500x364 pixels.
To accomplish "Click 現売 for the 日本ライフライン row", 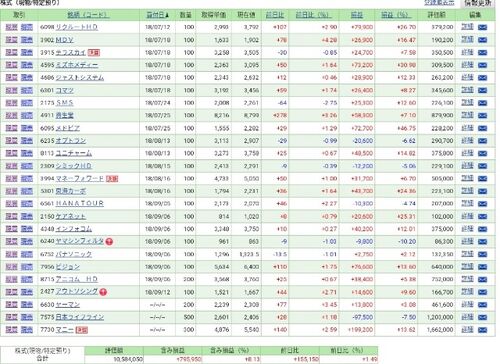I will pyautogui.click(x=27, y=317).
